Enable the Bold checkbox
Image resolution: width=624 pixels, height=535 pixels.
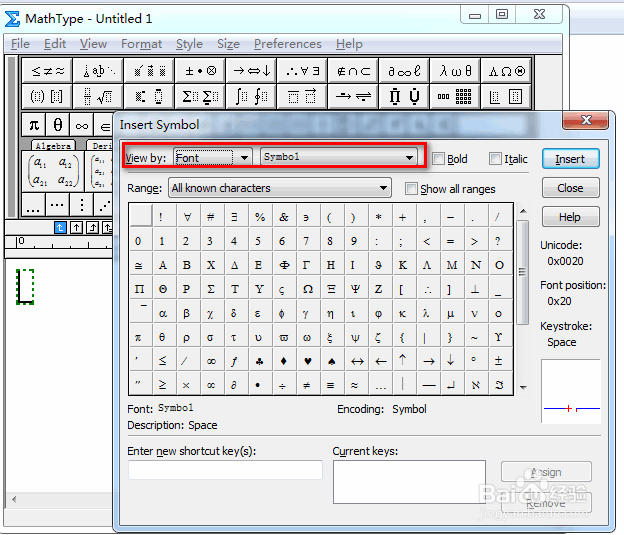[x=438, y=159]
